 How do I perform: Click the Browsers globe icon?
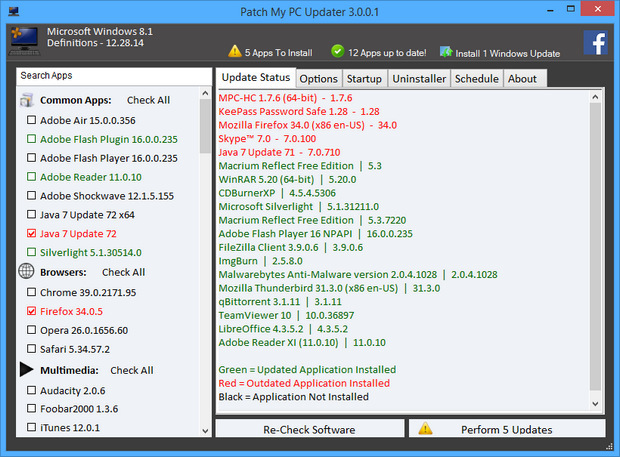26,272
